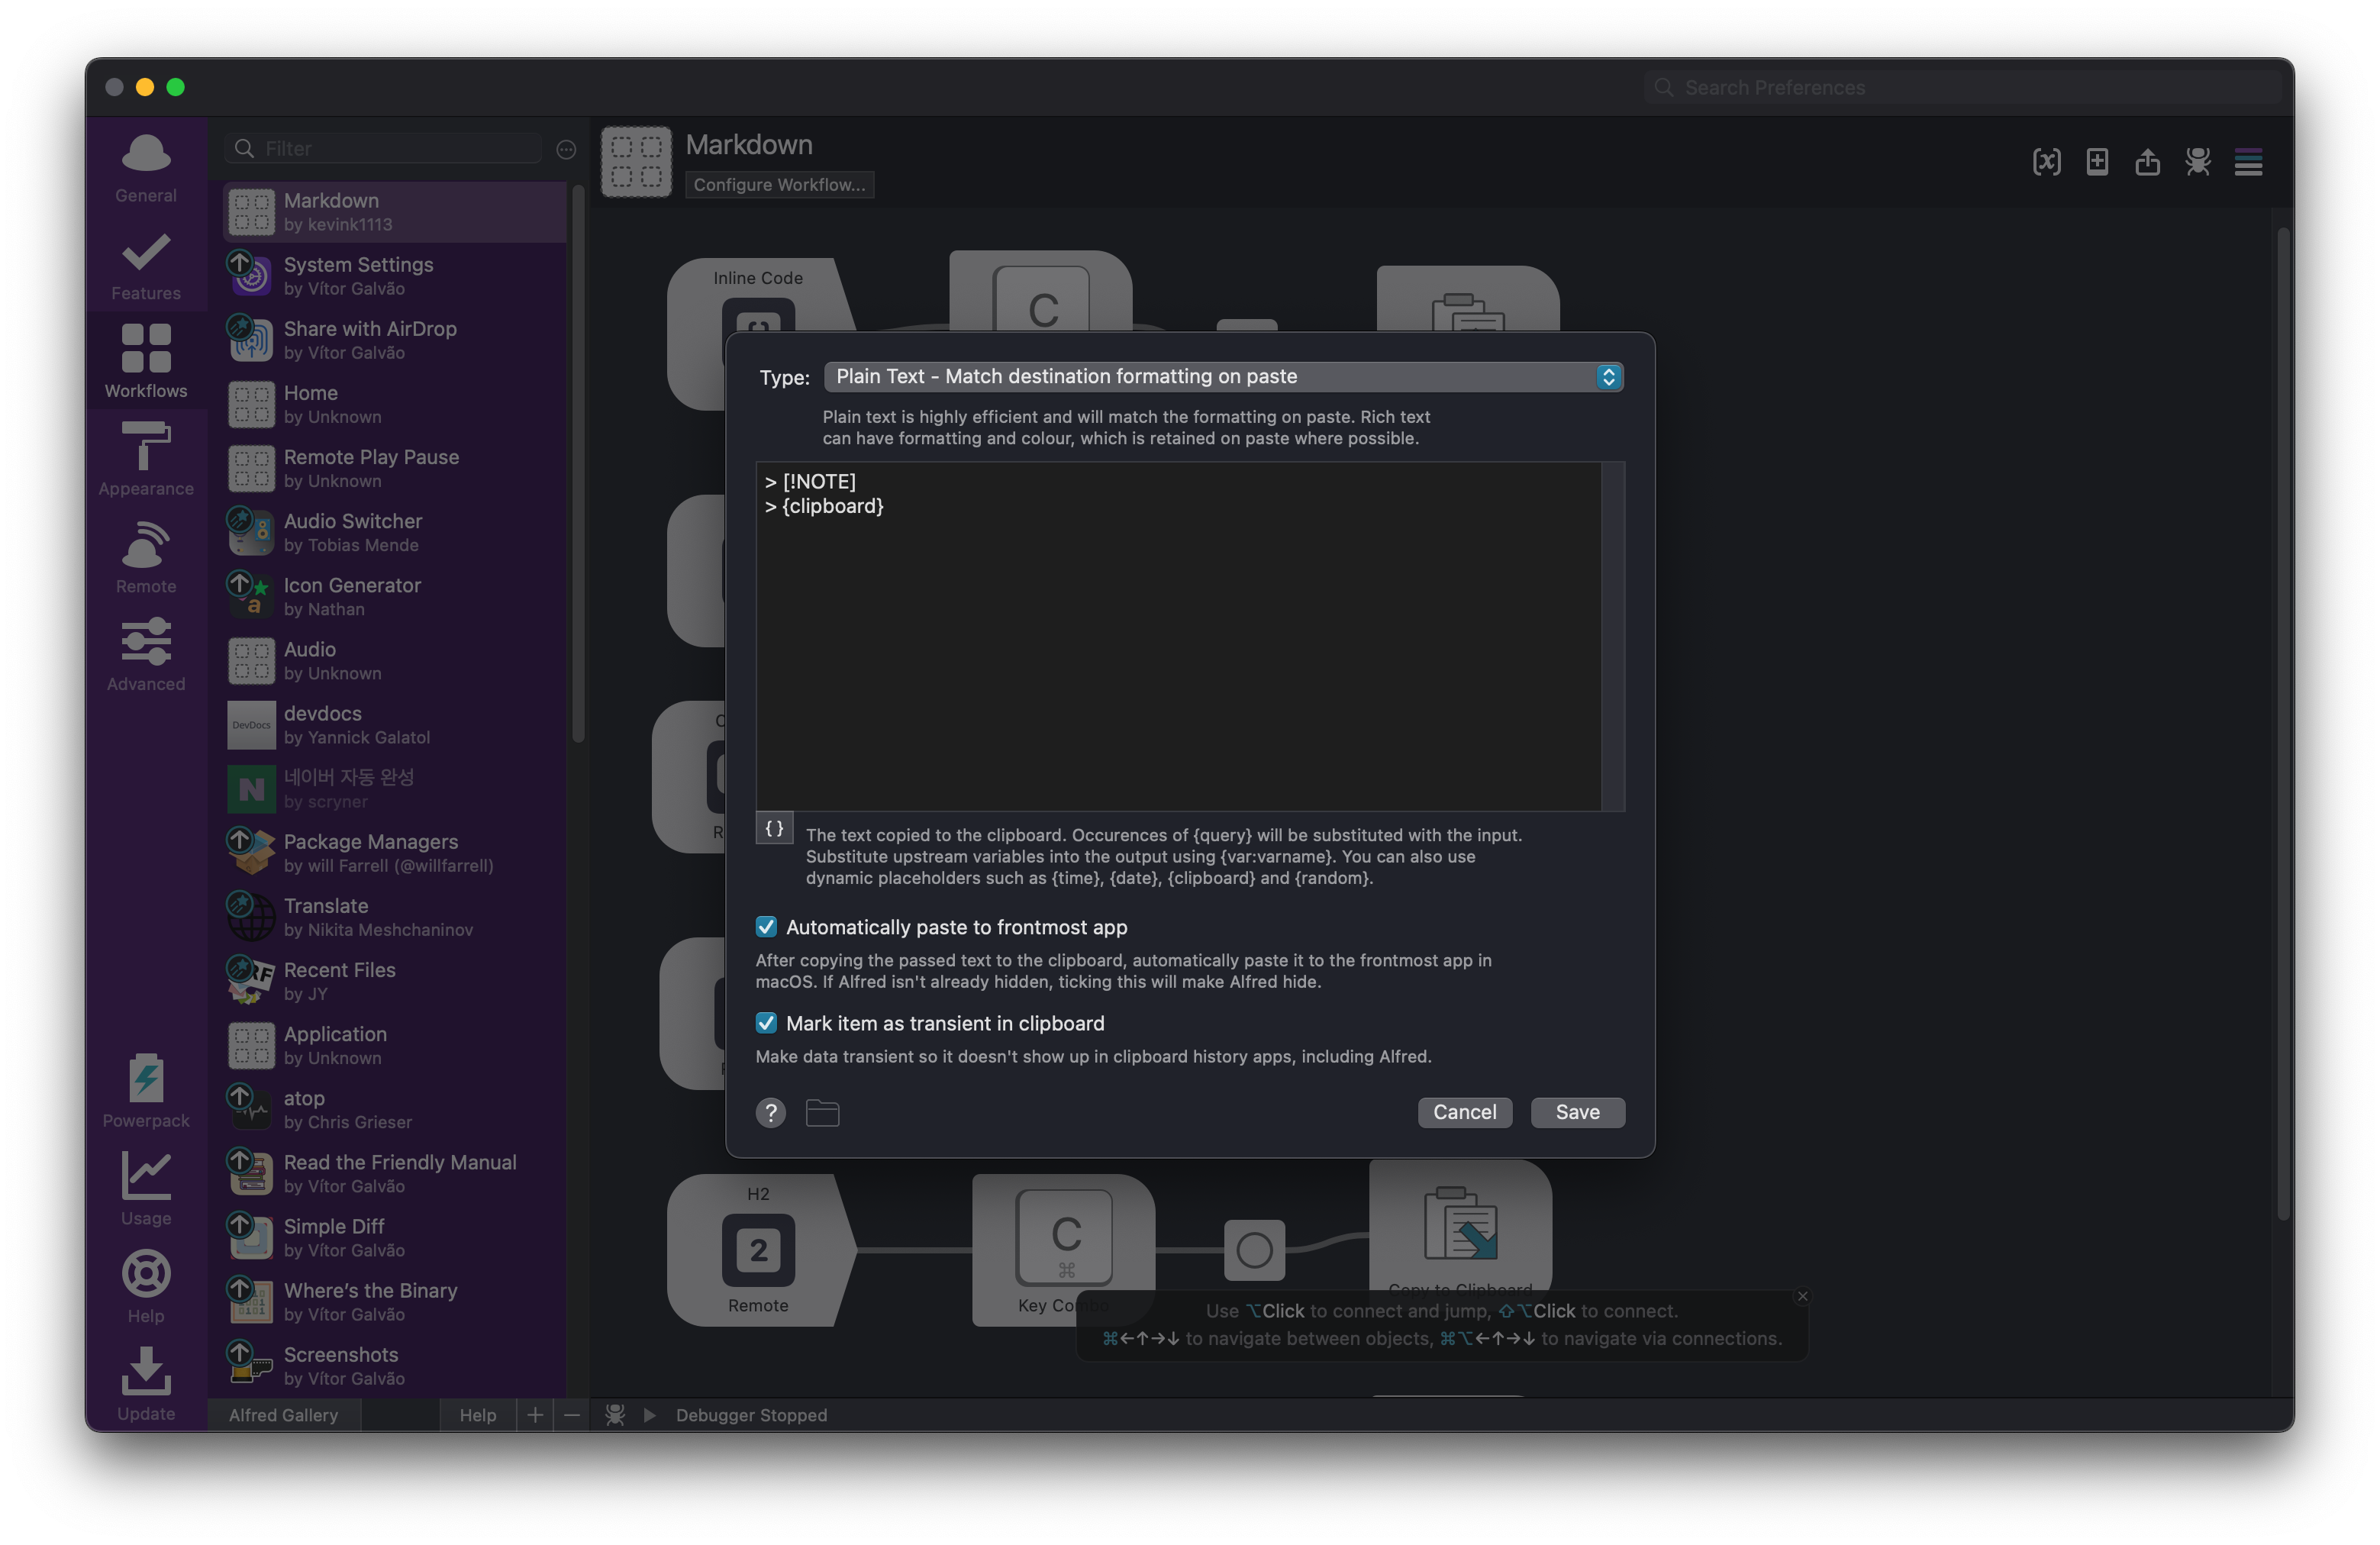The height and width of the screenshot is (1545, 2380).
Task: Open the Type dropdown for Plain Text
Action: [1223, 377]
